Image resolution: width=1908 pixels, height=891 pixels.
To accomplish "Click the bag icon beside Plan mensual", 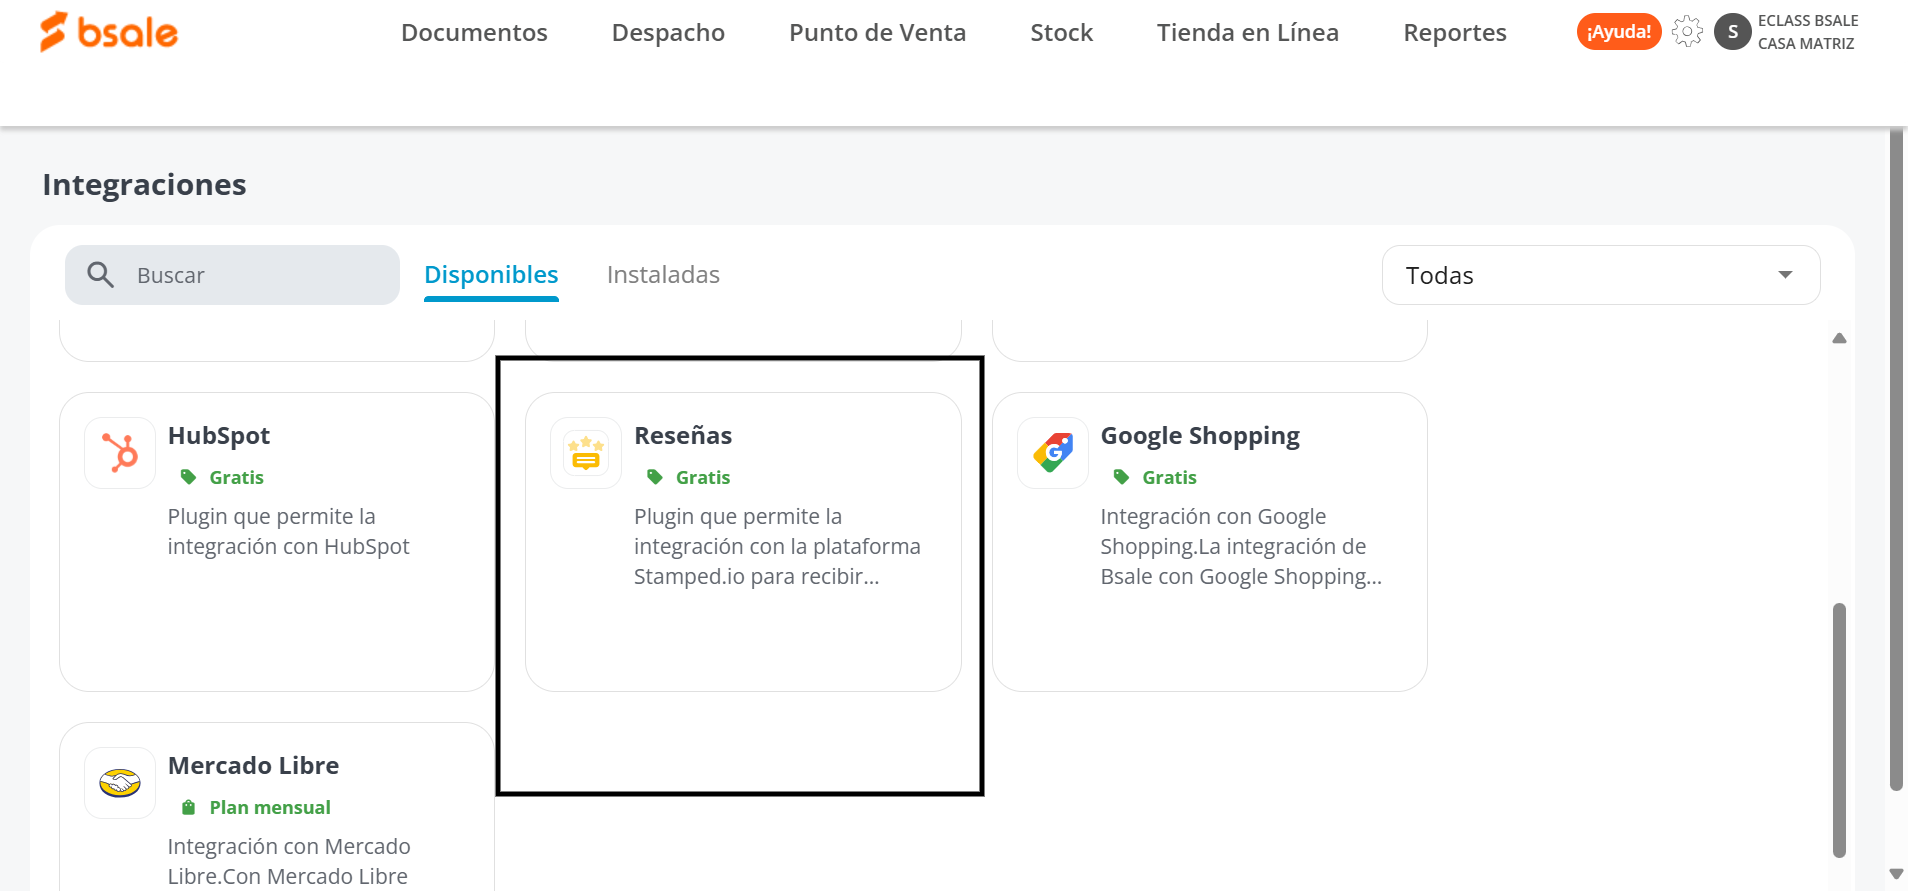I will point(188,807).
